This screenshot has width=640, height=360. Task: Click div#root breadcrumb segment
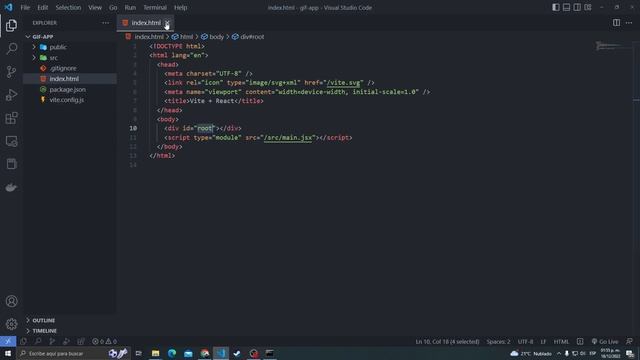tap(252, 37)
